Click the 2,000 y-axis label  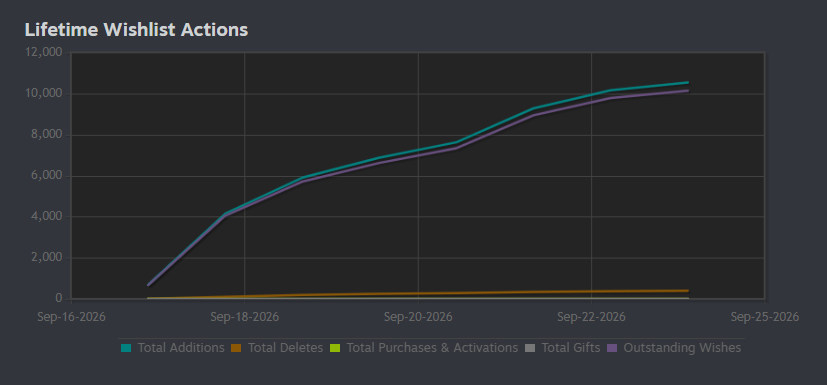point(46,258)
